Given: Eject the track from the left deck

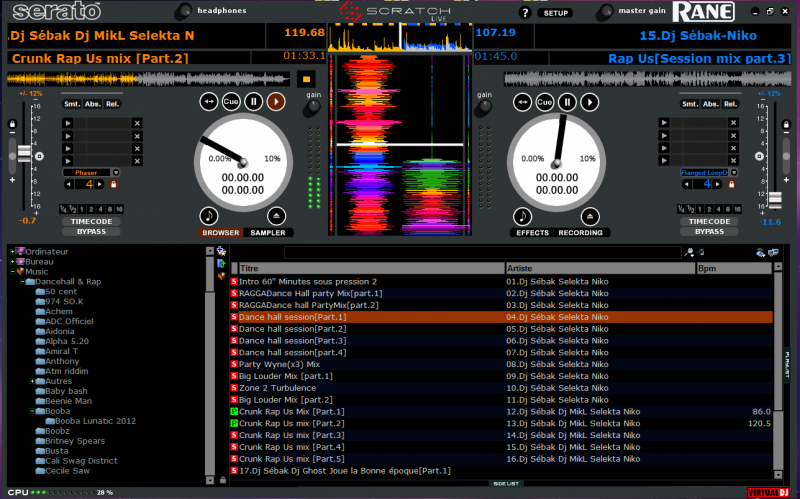Looking at the screenshot, I should 277,215.
